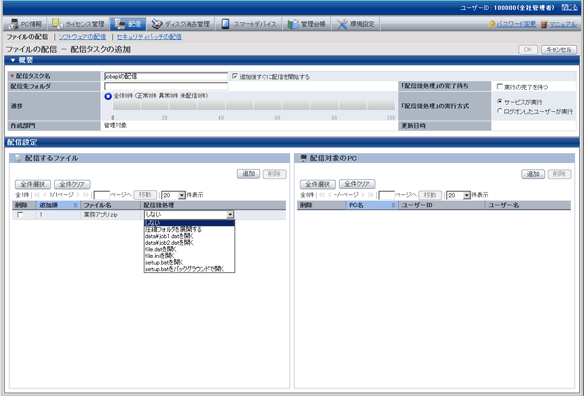Viewport: 584px width, 396px height.
Task: Select file.datを開く option
Action: tap(189, 249)
